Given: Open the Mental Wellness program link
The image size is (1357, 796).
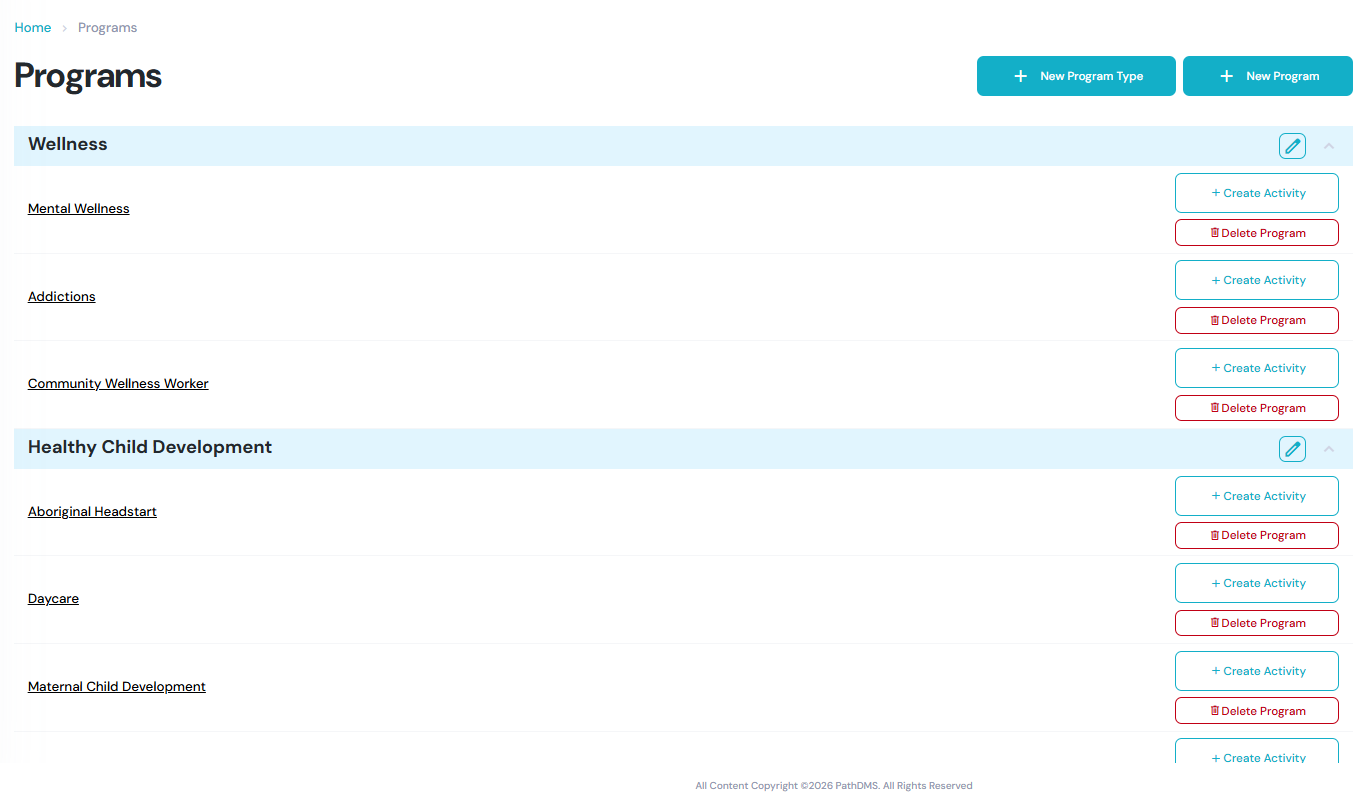Looking at the screenshot, I should tap(79, 209).
